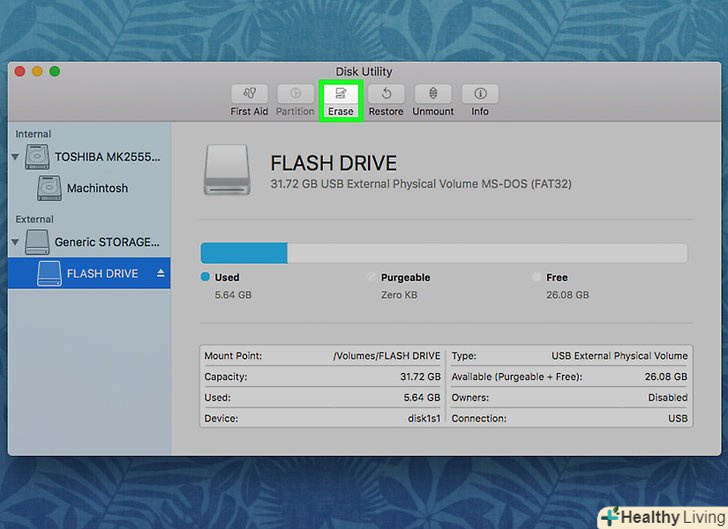Click the blue used-space bar segment
Image resolution: width=728 pixels, height=529 pixels.
(243, 252)
